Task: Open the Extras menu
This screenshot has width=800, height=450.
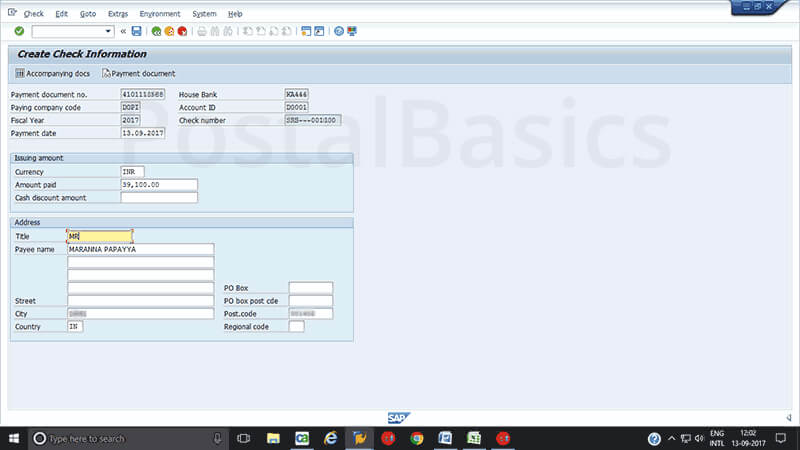Action: coord(117,14)
